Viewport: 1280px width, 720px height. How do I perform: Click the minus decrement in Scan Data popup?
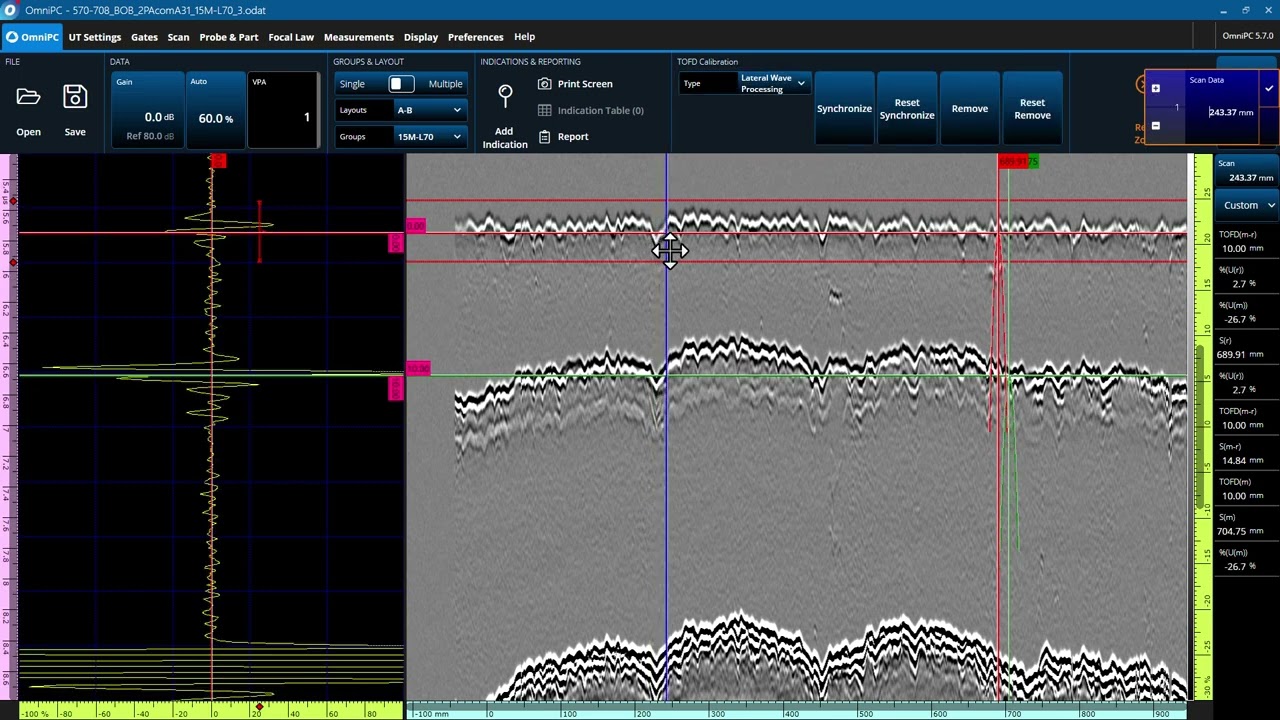pyautogui.click(x=1155, y=126)
